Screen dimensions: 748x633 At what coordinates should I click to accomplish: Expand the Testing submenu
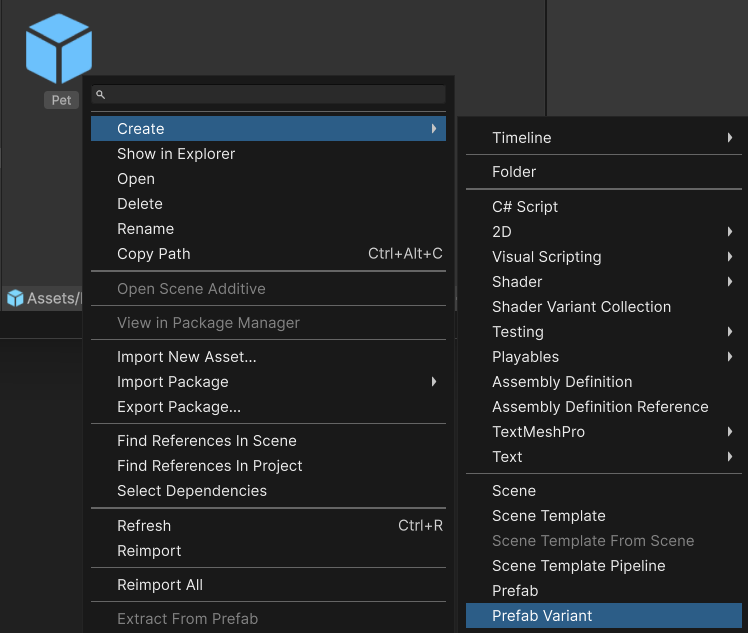pos(603,332)
